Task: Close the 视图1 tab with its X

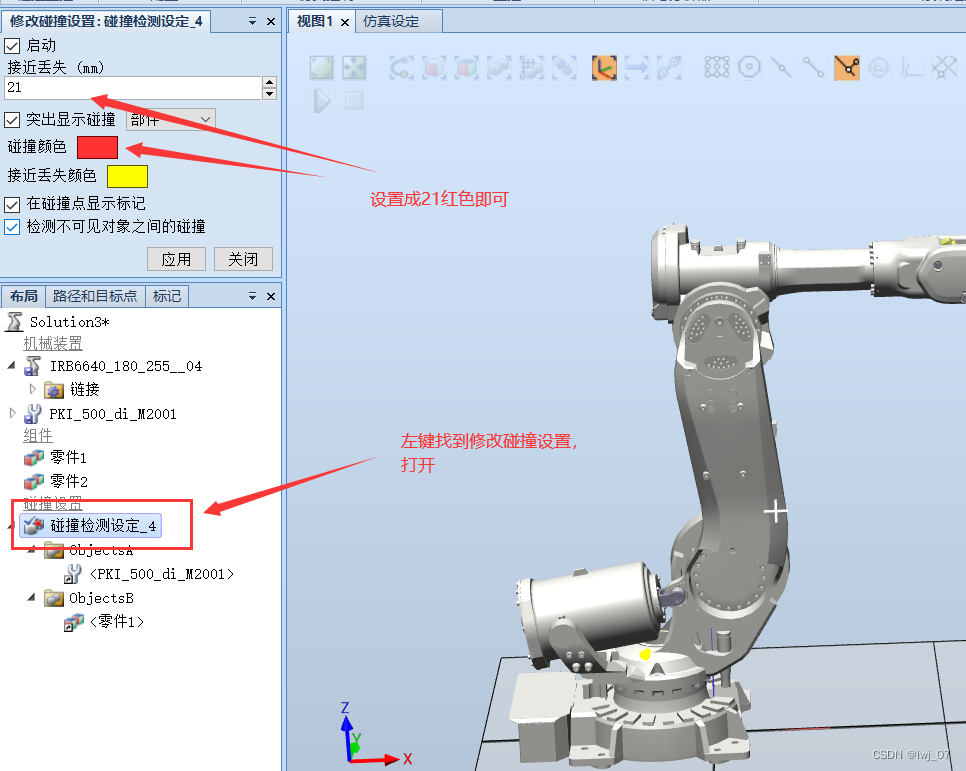Action: tap(345, 22)
